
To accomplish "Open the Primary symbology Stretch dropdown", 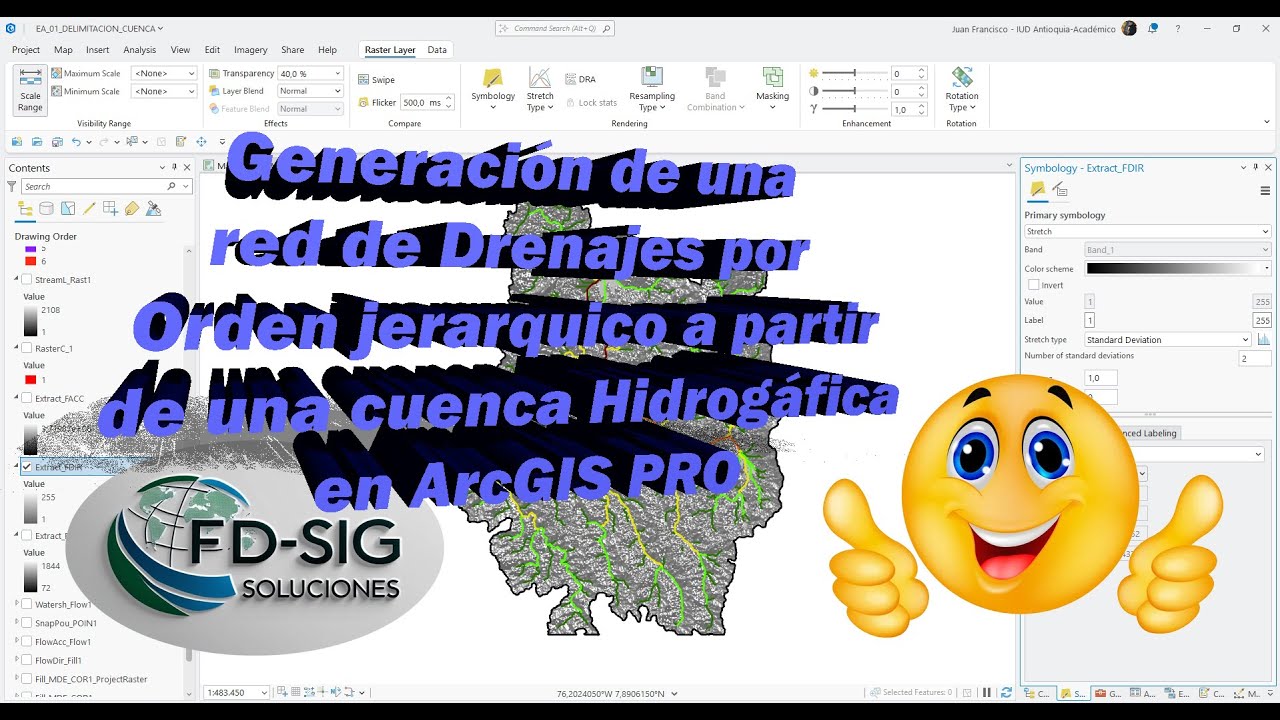I will click(x=1148, y=231).
